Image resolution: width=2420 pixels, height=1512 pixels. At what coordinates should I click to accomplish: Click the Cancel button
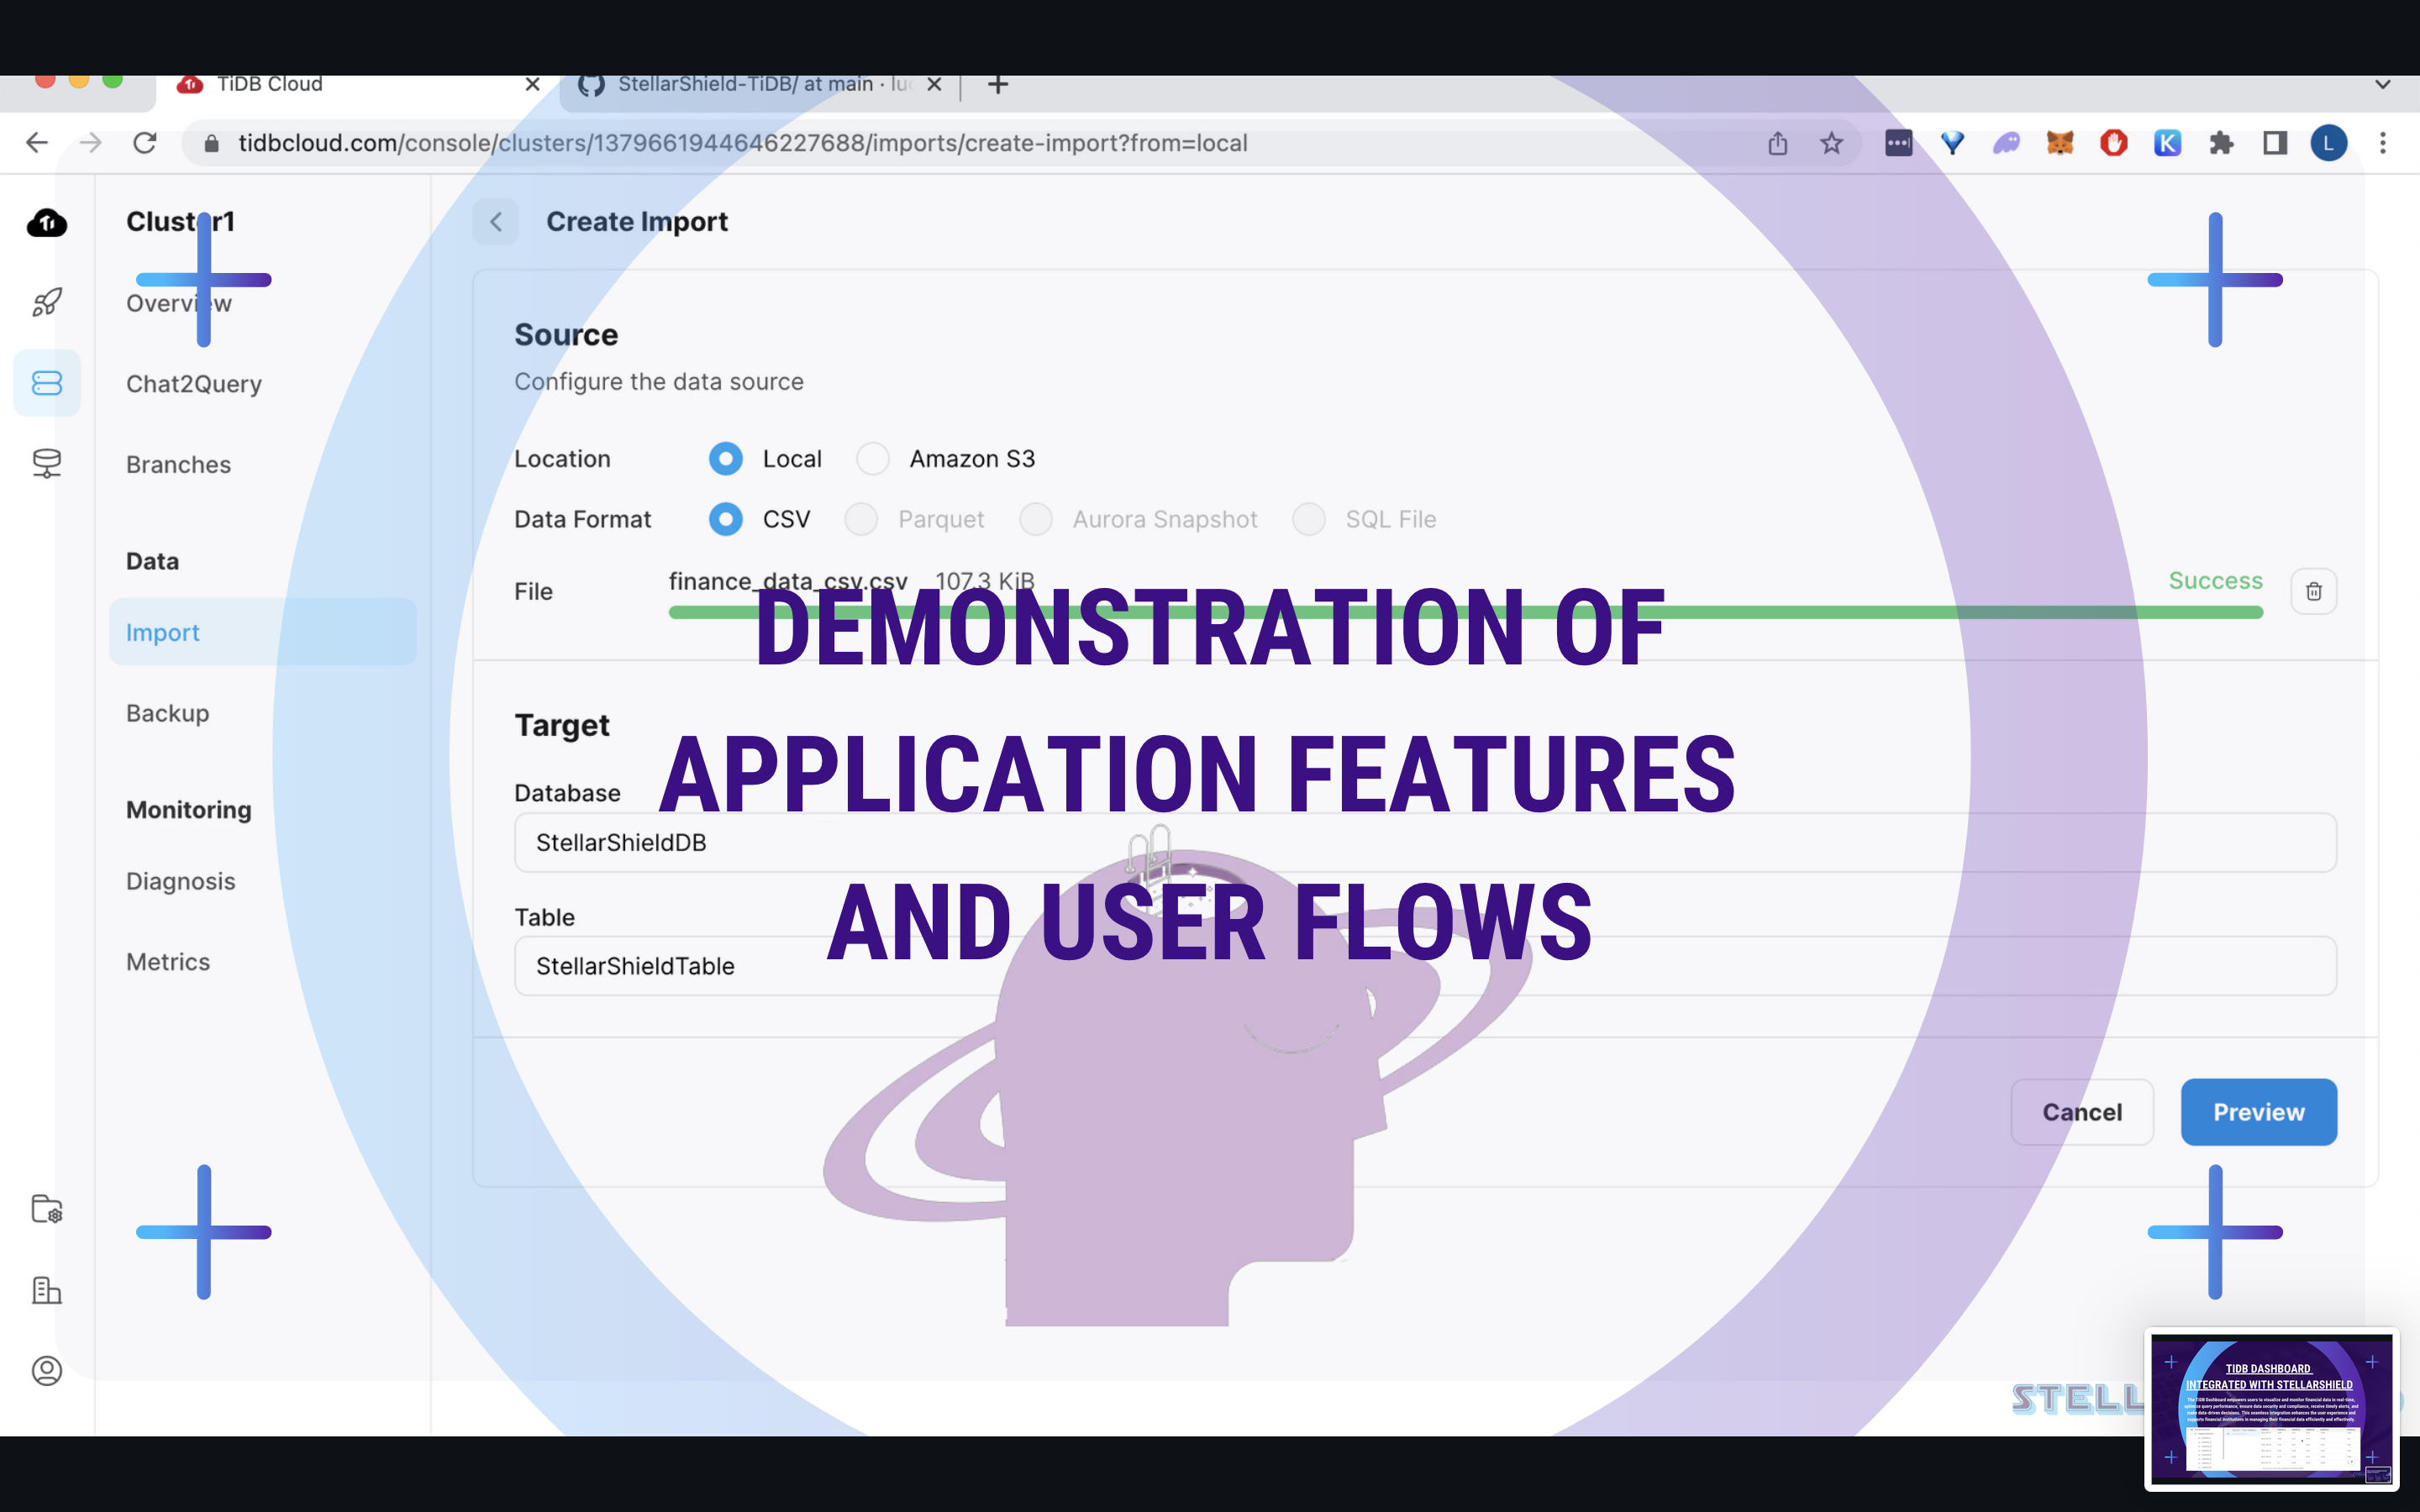point(2081,1112)
